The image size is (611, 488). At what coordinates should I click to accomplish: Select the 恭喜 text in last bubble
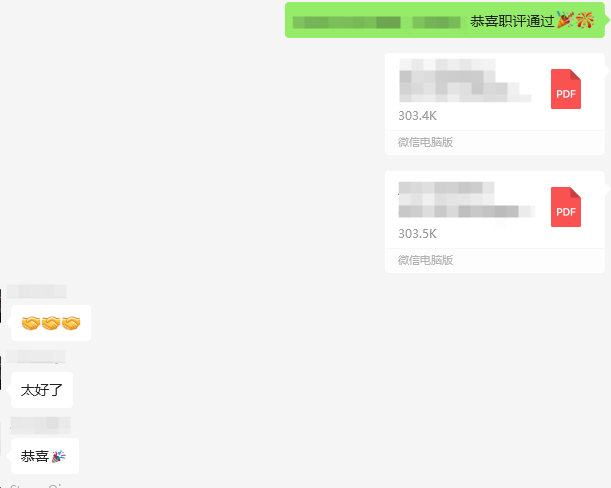(x=35, y=456)
